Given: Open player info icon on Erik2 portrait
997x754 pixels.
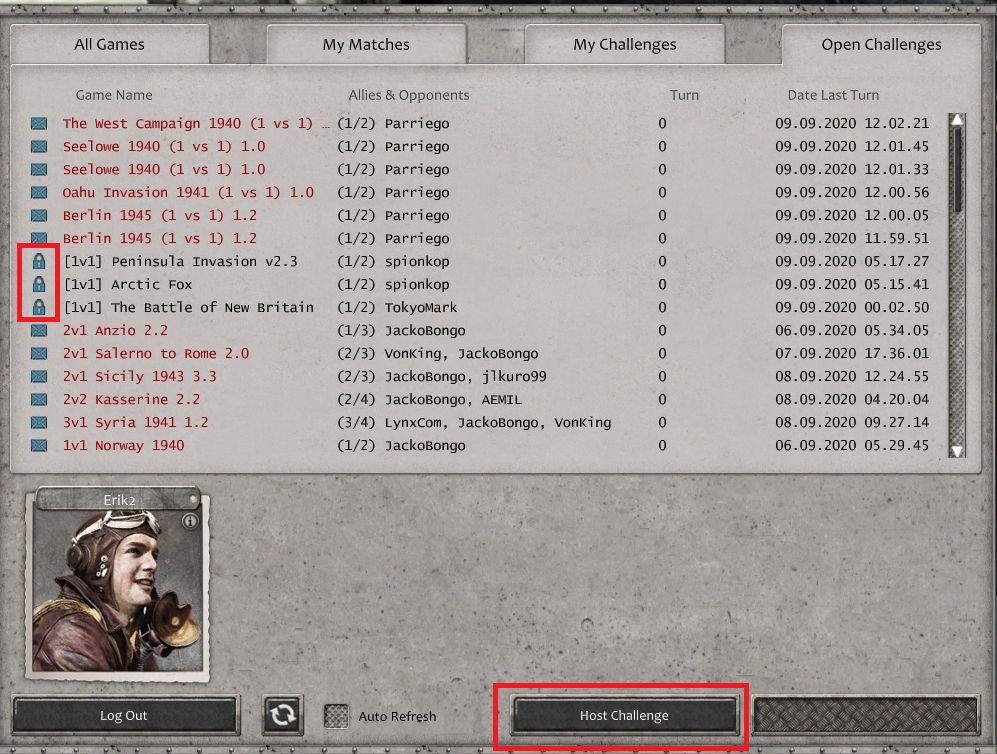Looking at the screenshot, I should tap(190, 521).
